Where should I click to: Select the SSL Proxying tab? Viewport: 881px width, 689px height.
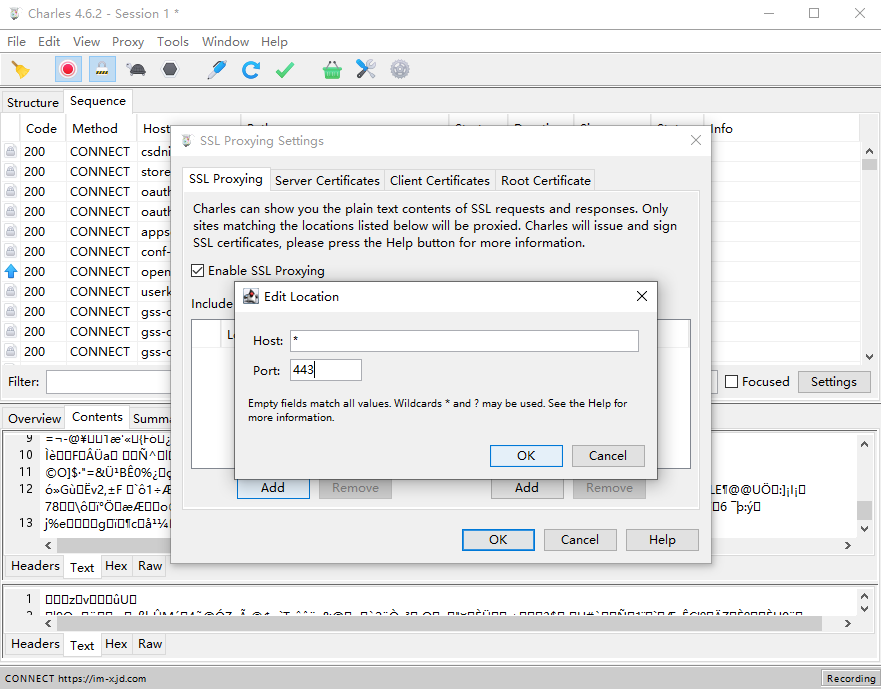(x=225, y=179)
